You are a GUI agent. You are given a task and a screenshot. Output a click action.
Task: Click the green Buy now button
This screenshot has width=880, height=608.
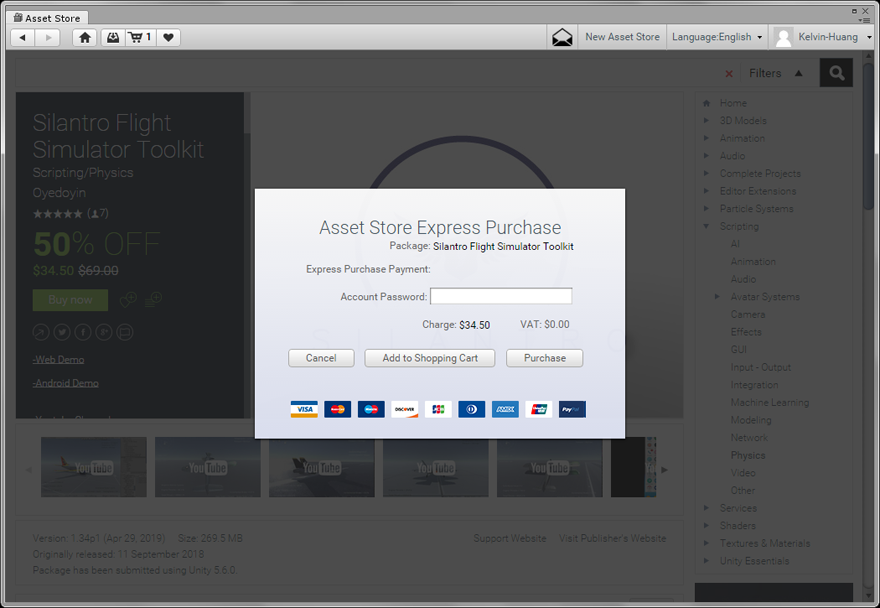[70, 300]
